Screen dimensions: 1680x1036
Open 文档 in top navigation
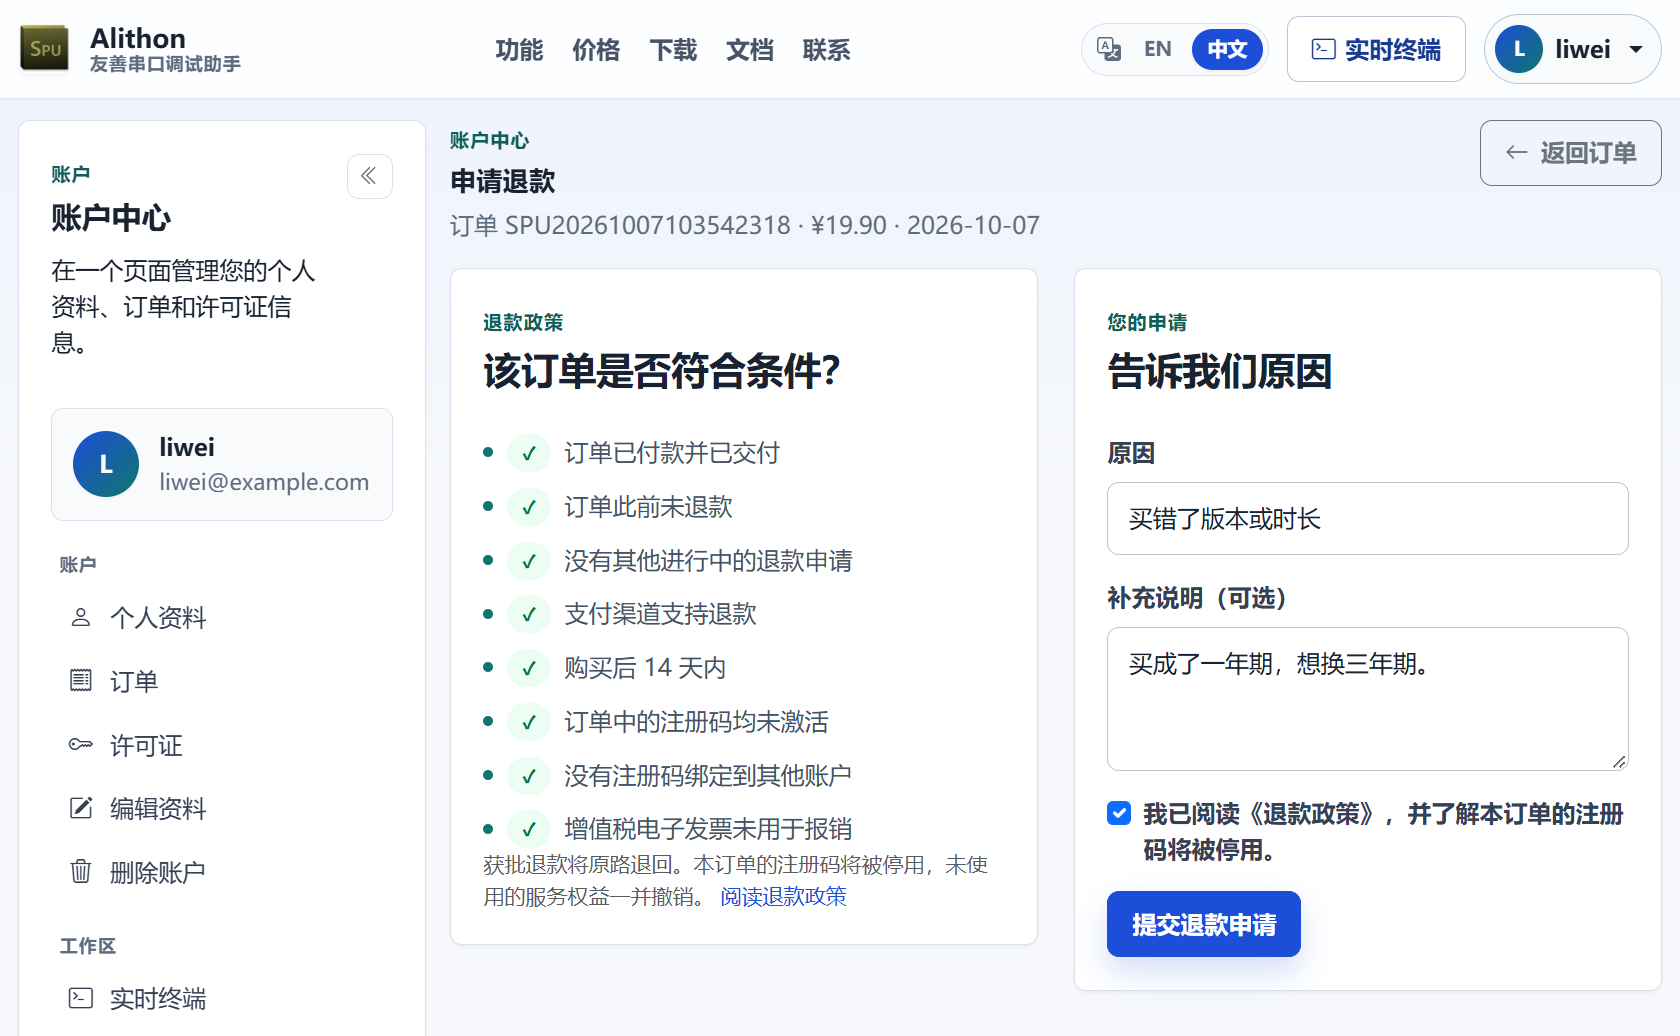point(750,50)
